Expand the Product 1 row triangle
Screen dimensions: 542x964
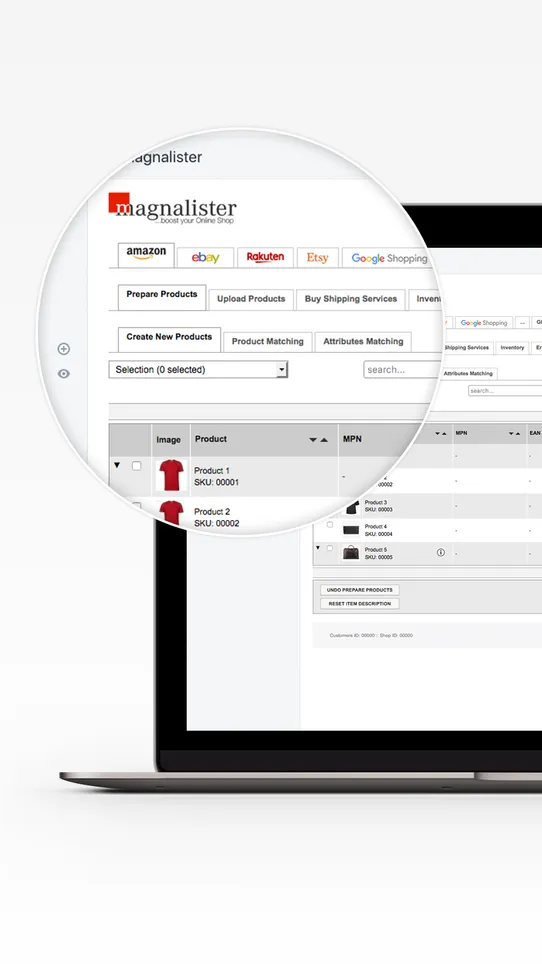click(117, 465)
